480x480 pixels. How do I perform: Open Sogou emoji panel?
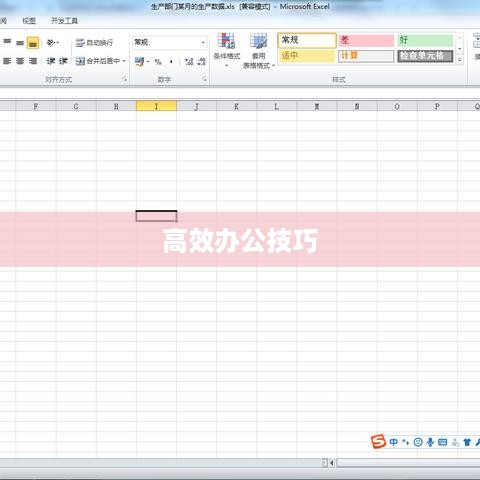tap(418, 442)
